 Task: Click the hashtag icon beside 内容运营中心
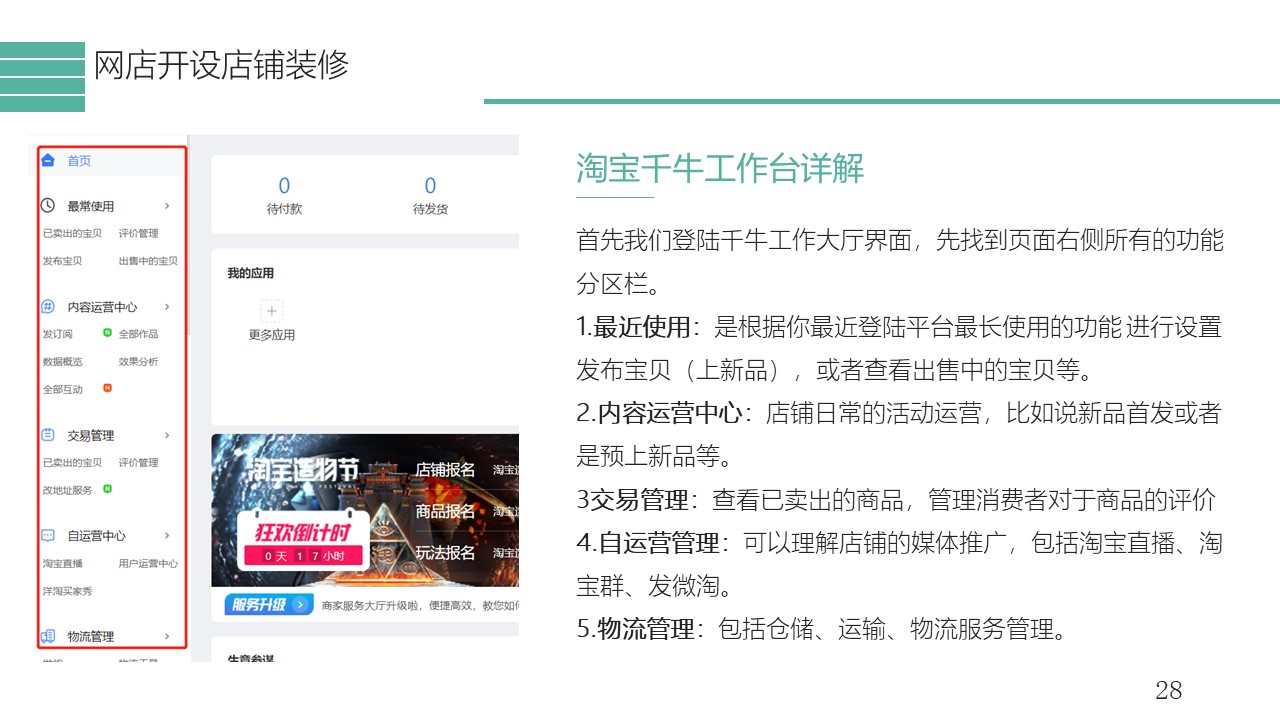click(x=47, y=306)
